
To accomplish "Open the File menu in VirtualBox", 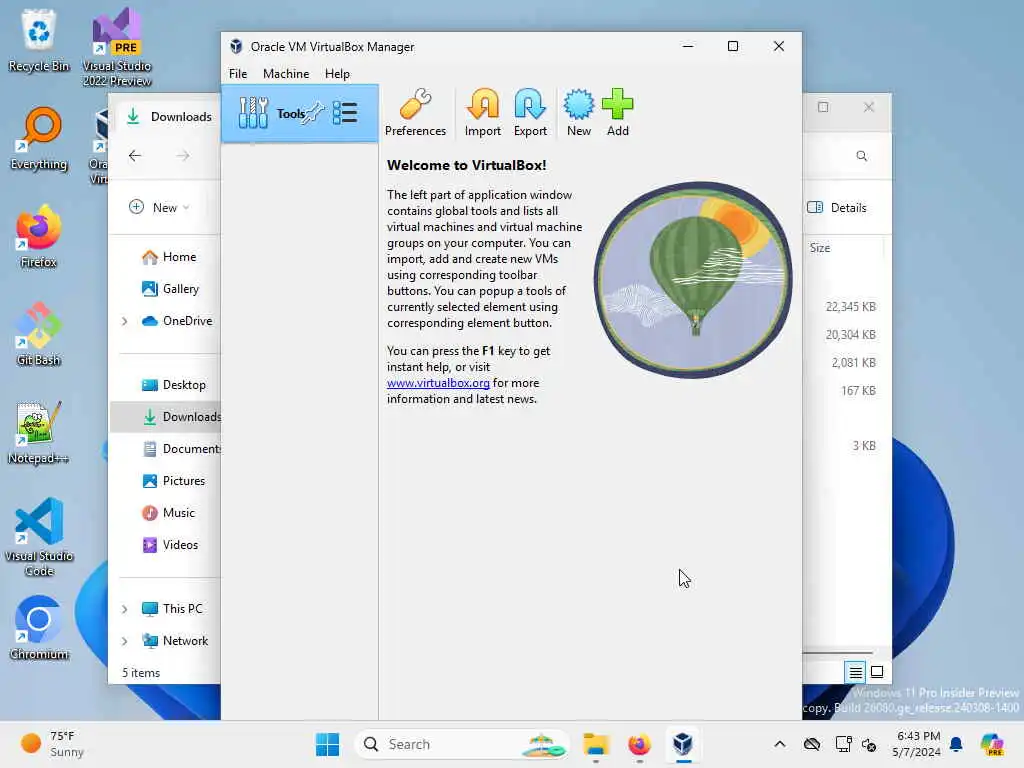I will pos(238,74).
